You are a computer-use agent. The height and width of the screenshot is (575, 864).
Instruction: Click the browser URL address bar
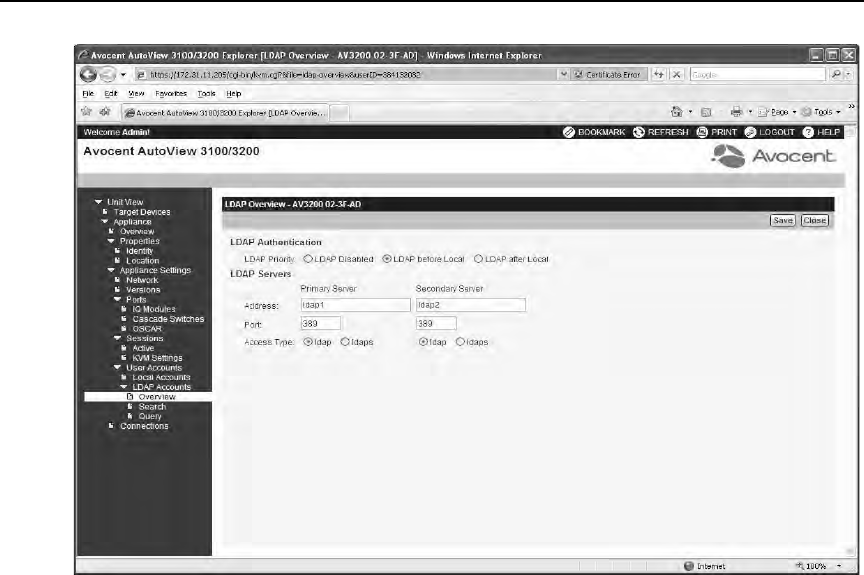click(346, 74)
